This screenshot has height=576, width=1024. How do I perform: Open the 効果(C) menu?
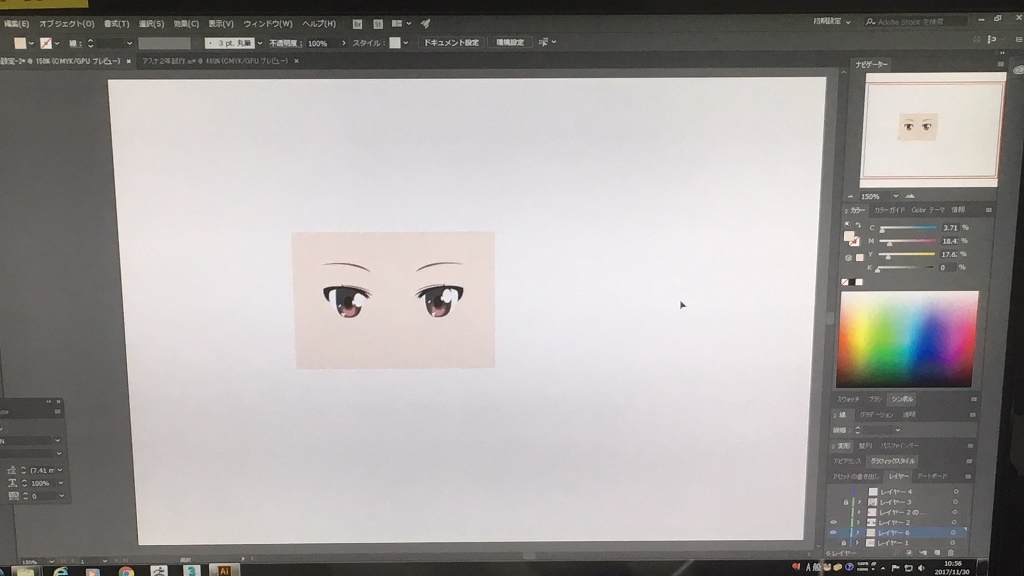click(x=185, y=23)
